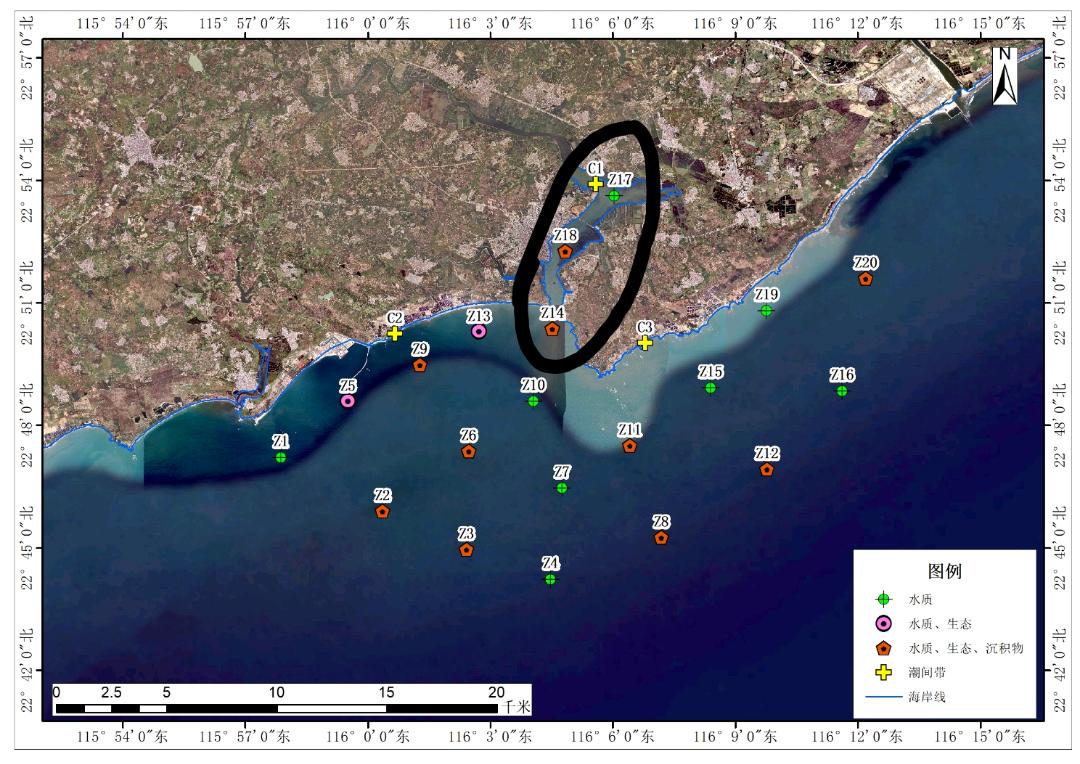This screenshot has height=764, width=1080.
Task: Click the 水质、生态、沉积物 legend label
Action: [966, 648]
